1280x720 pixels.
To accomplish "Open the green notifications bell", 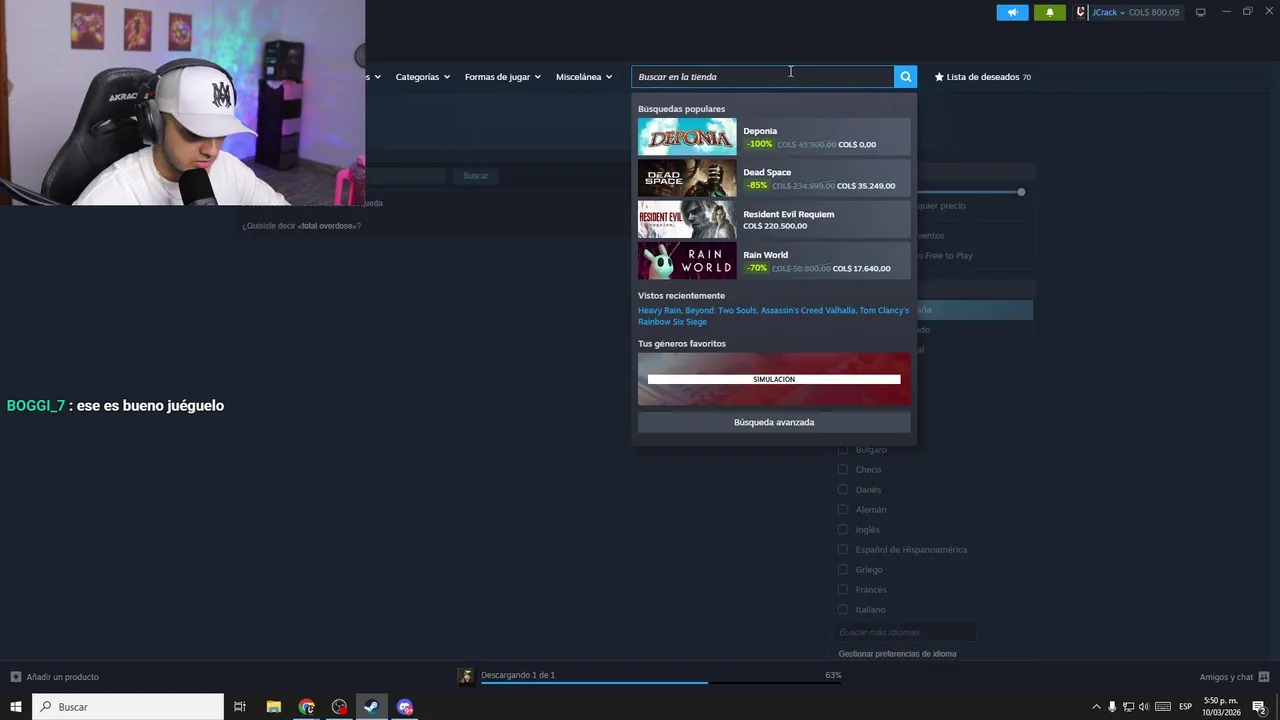I will 1050,13.
